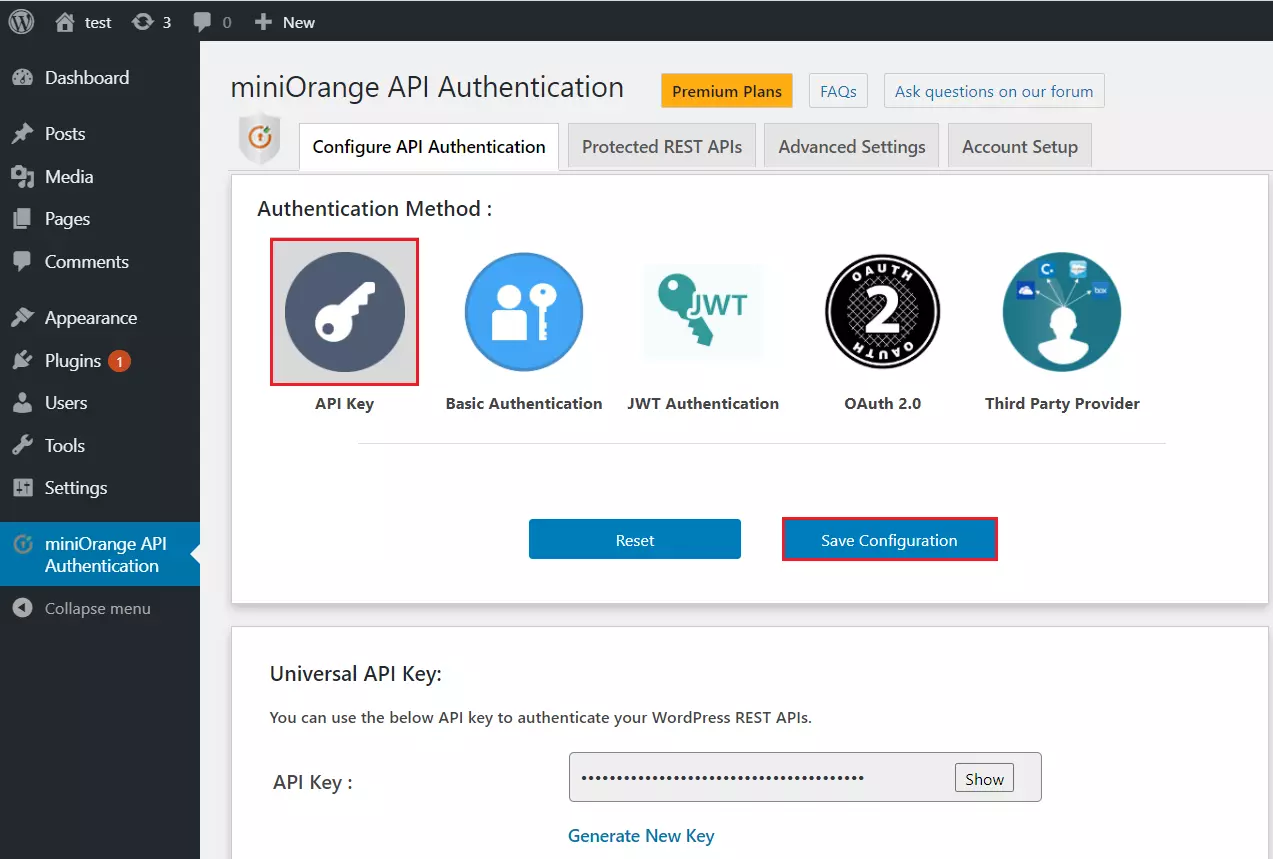Image resolution: width=1273 pixels, height=859 pixels.
Task: Switch to the Protected REST APIs tab
Action: click(x=660, y=145)
